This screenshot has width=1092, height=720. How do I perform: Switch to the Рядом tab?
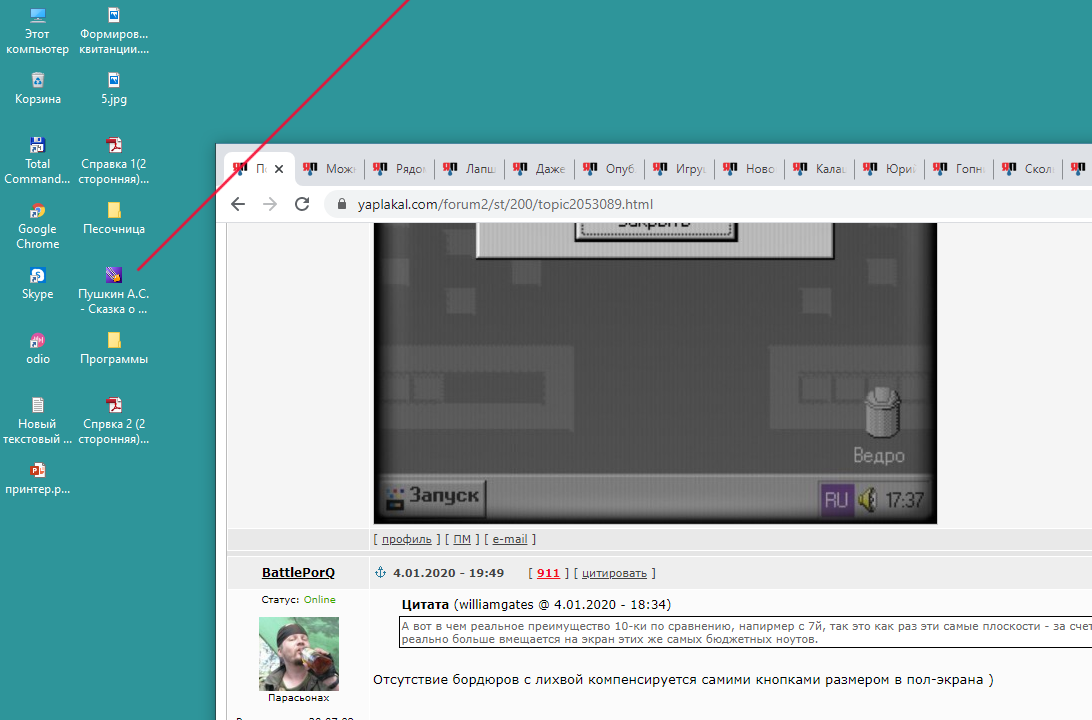[400, 169]
